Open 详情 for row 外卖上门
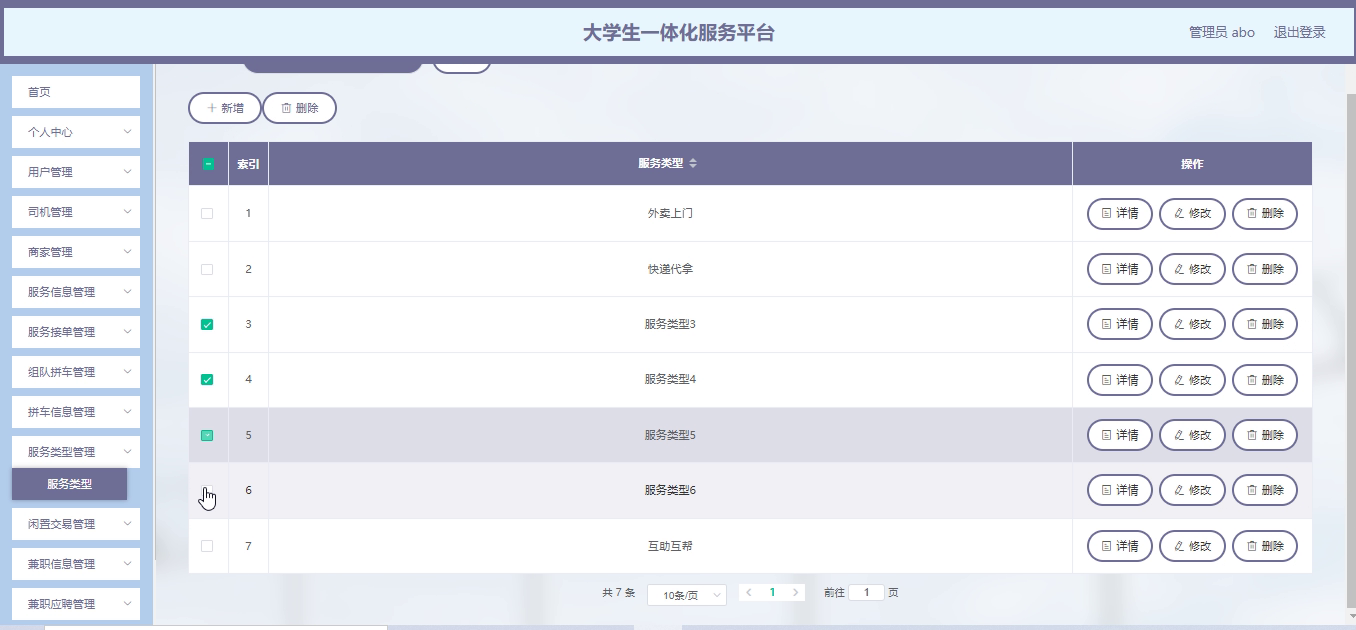Screen dimensions: 1356x630 [x=1120, y=213]
